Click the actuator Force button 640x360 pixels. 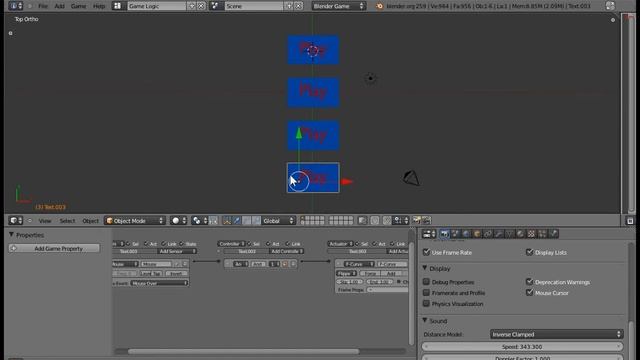370,273
